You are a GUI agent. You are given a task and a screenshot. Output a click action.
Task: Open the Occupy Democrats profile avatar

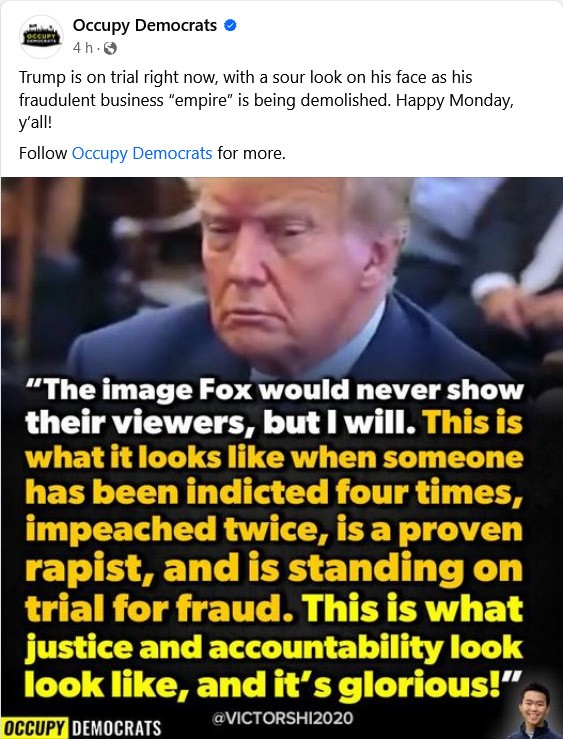click(x=41, y=37)
